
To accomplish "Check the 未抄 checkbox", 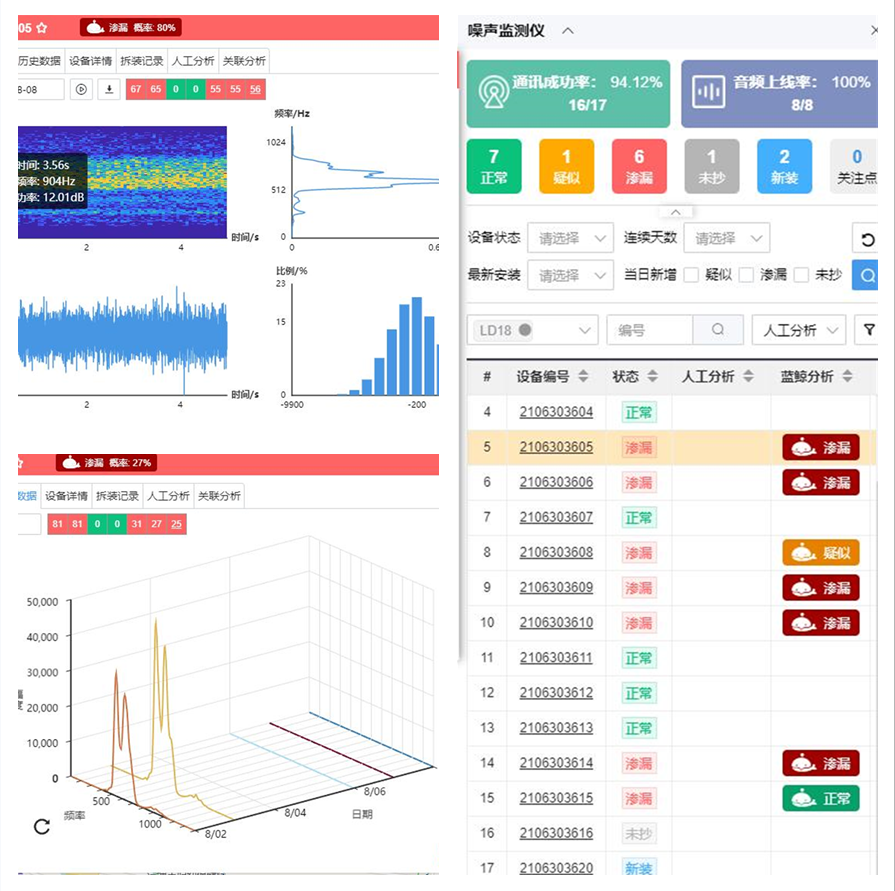I will pyautogui.click(x=800, y=275).
